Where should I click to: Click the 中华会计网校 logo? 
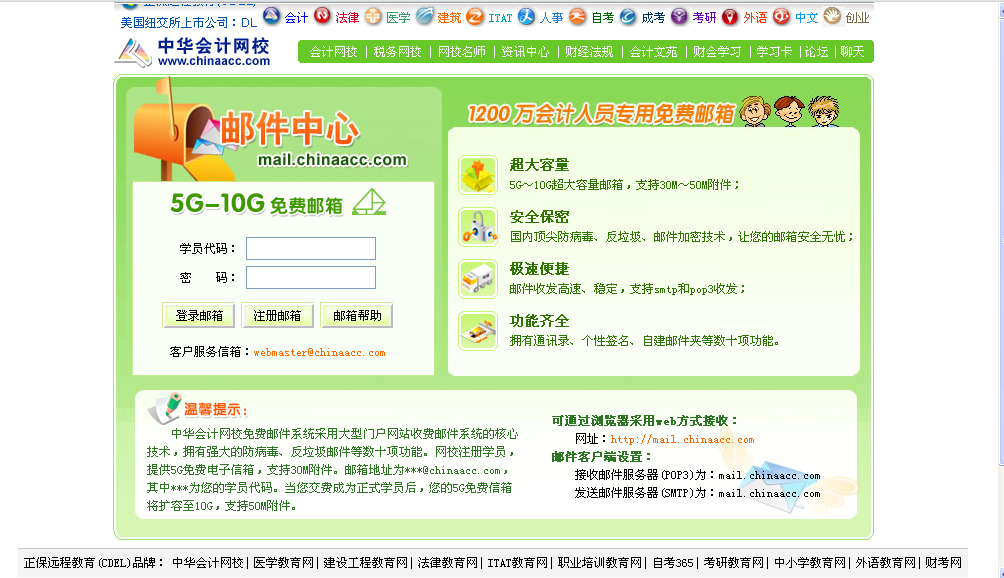click(x=193, y=52)
